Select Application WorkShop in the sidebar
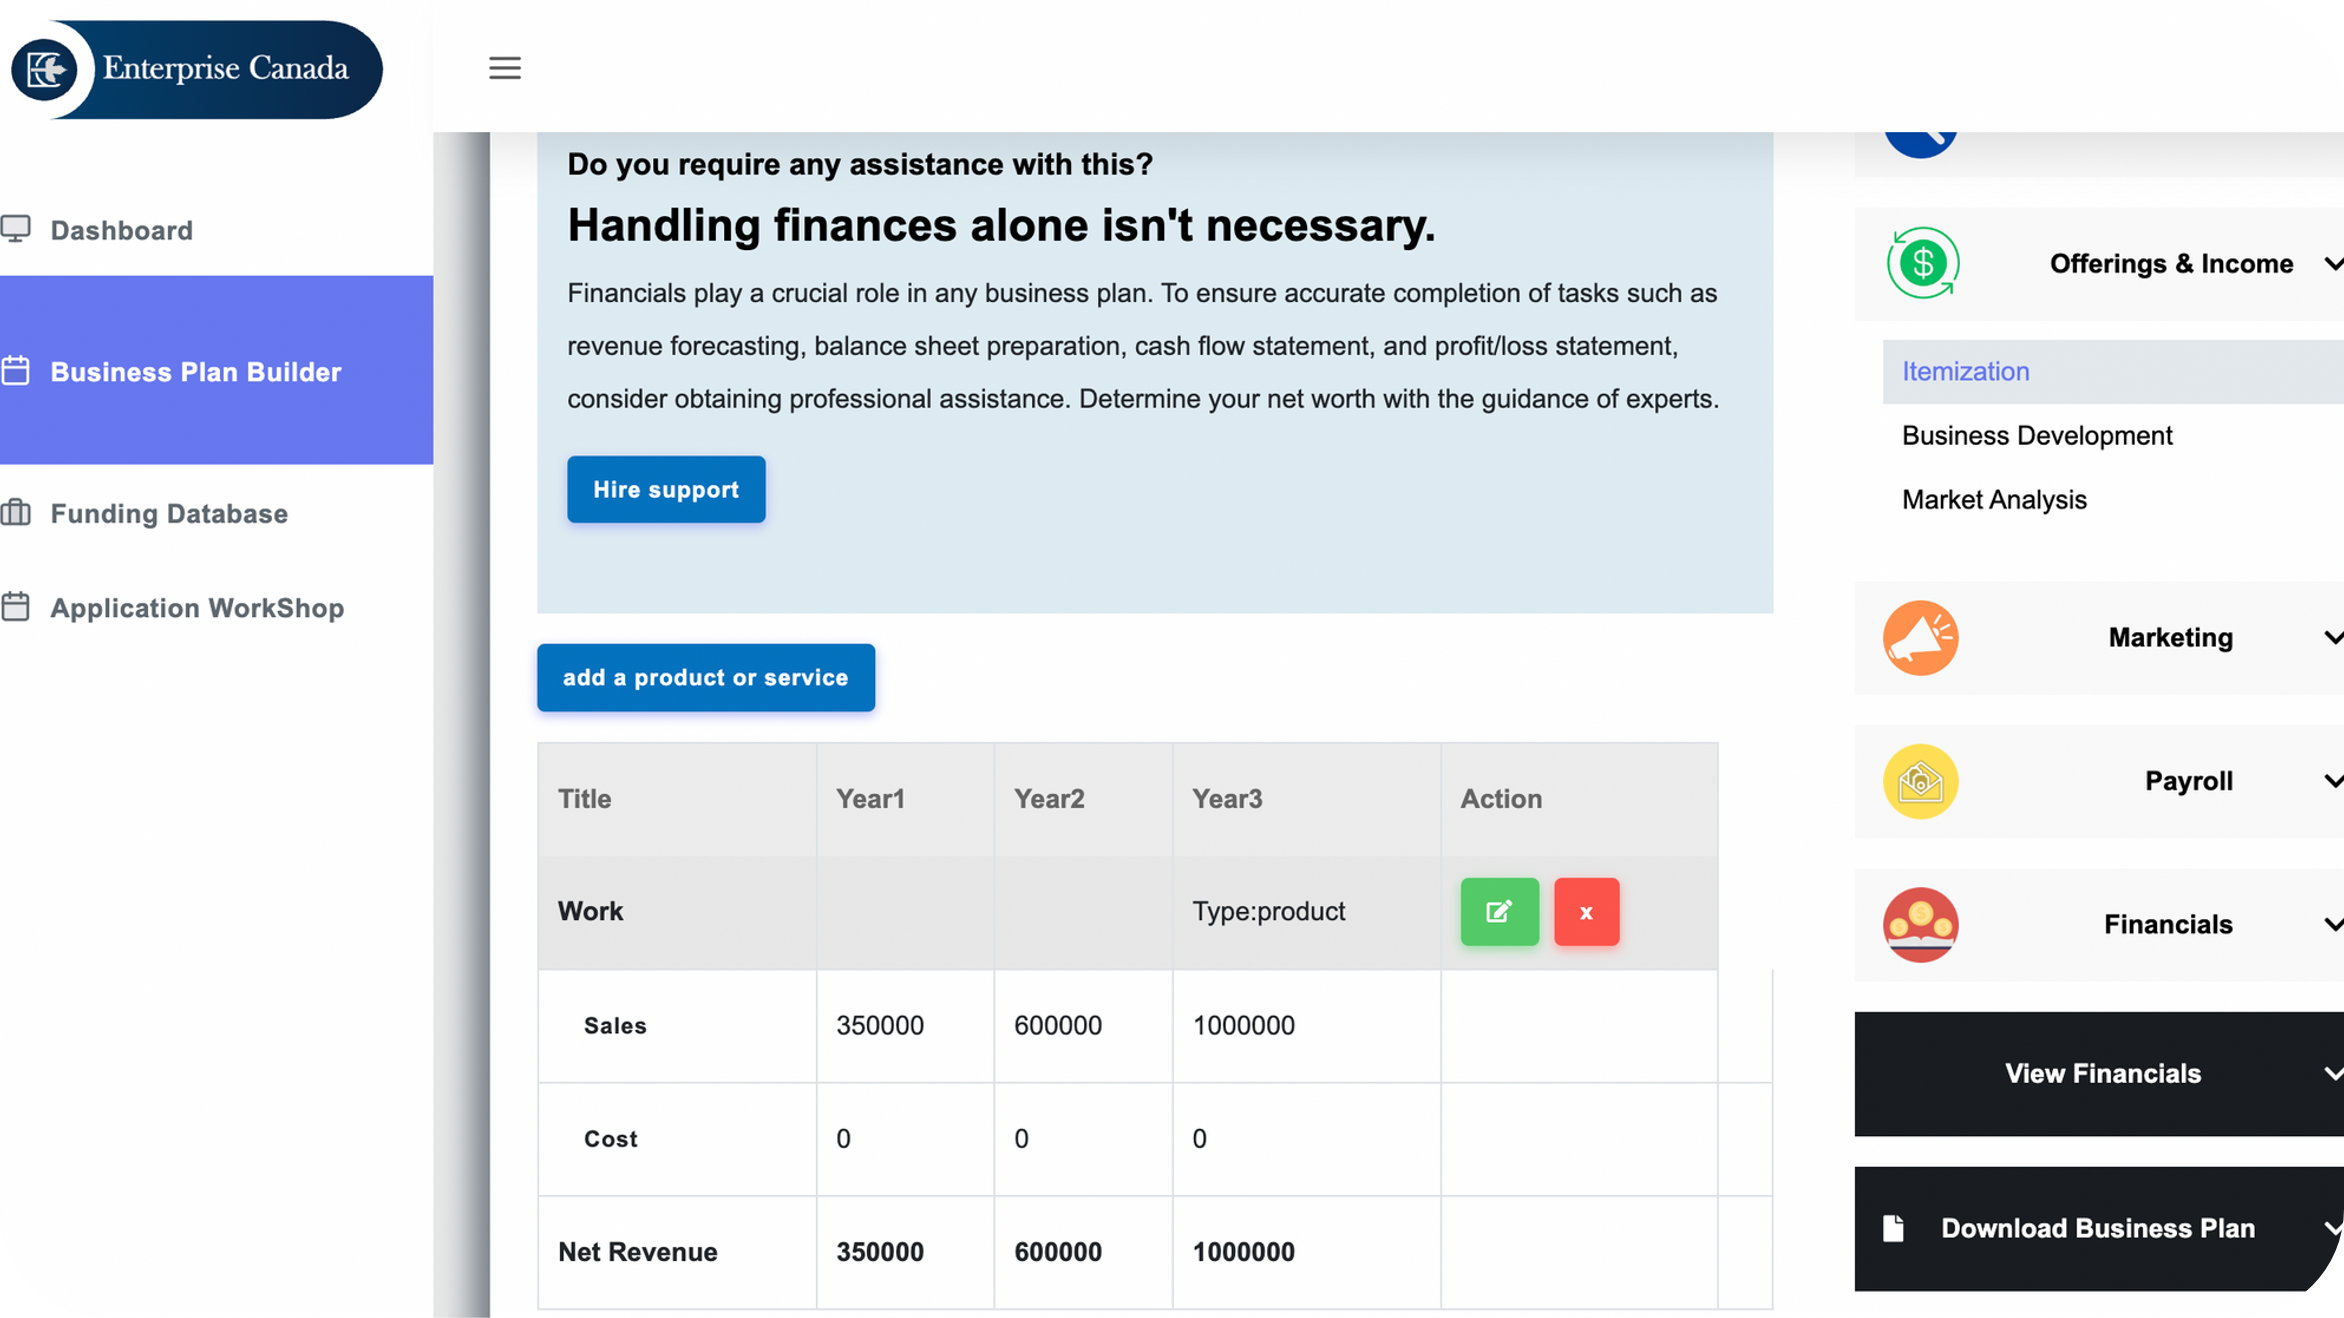The image size is (2344, 1318). (197, 608)
